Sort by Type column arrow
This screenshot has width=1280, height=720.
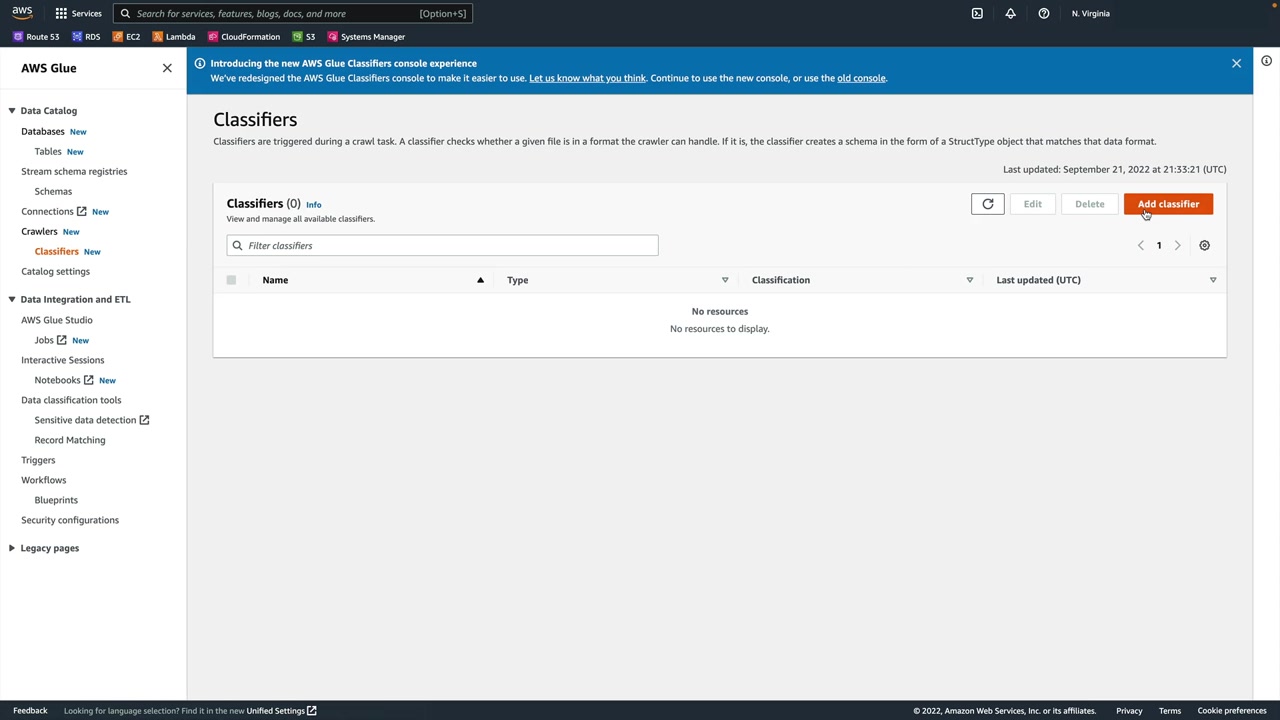[725, 280]
